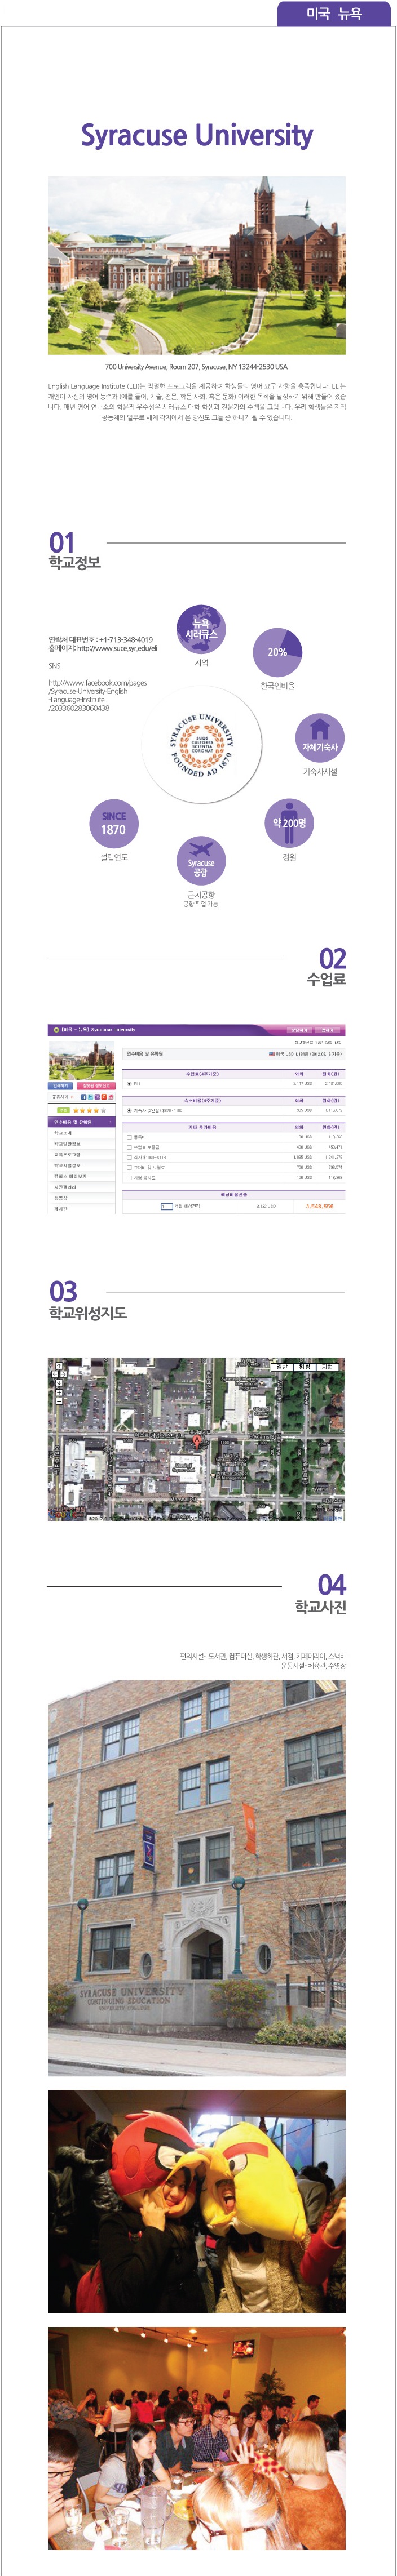Click the 연수비용 및 유학원 sidebar header
The image size is (397, 2576).
click(x=82, y=1122)
